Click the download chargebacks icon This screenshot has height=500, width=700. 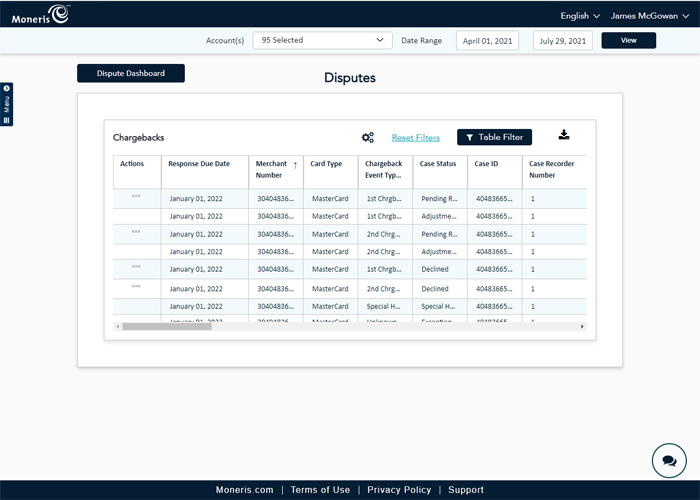click(x=563, y=136)
